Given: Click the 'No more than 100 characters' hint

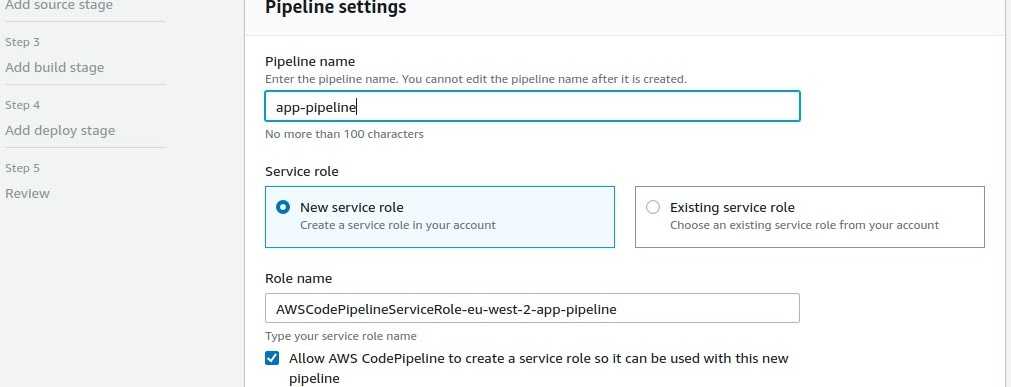Looking at the screenshot, I should (344, 134).
